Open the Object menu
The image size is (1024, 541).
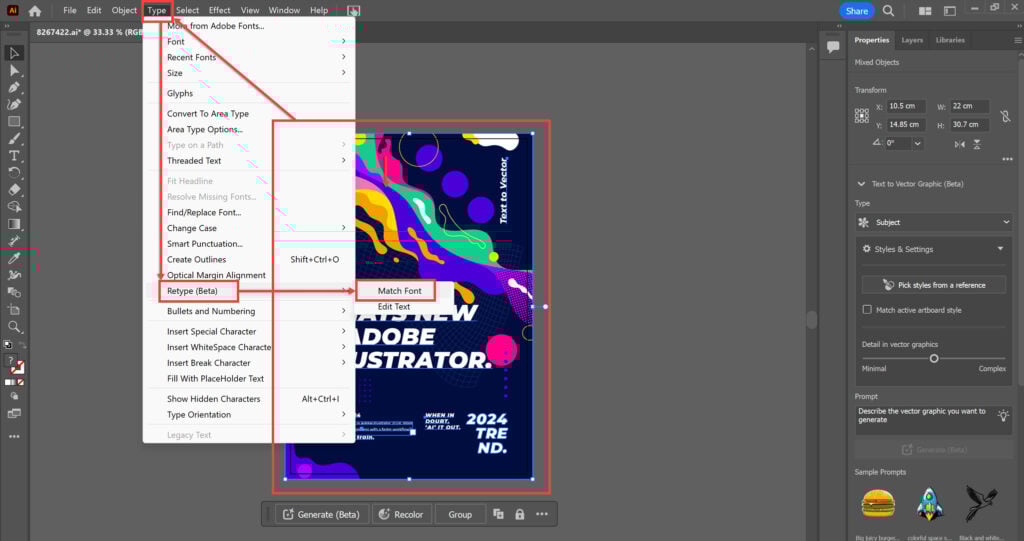tap(124, 10)
